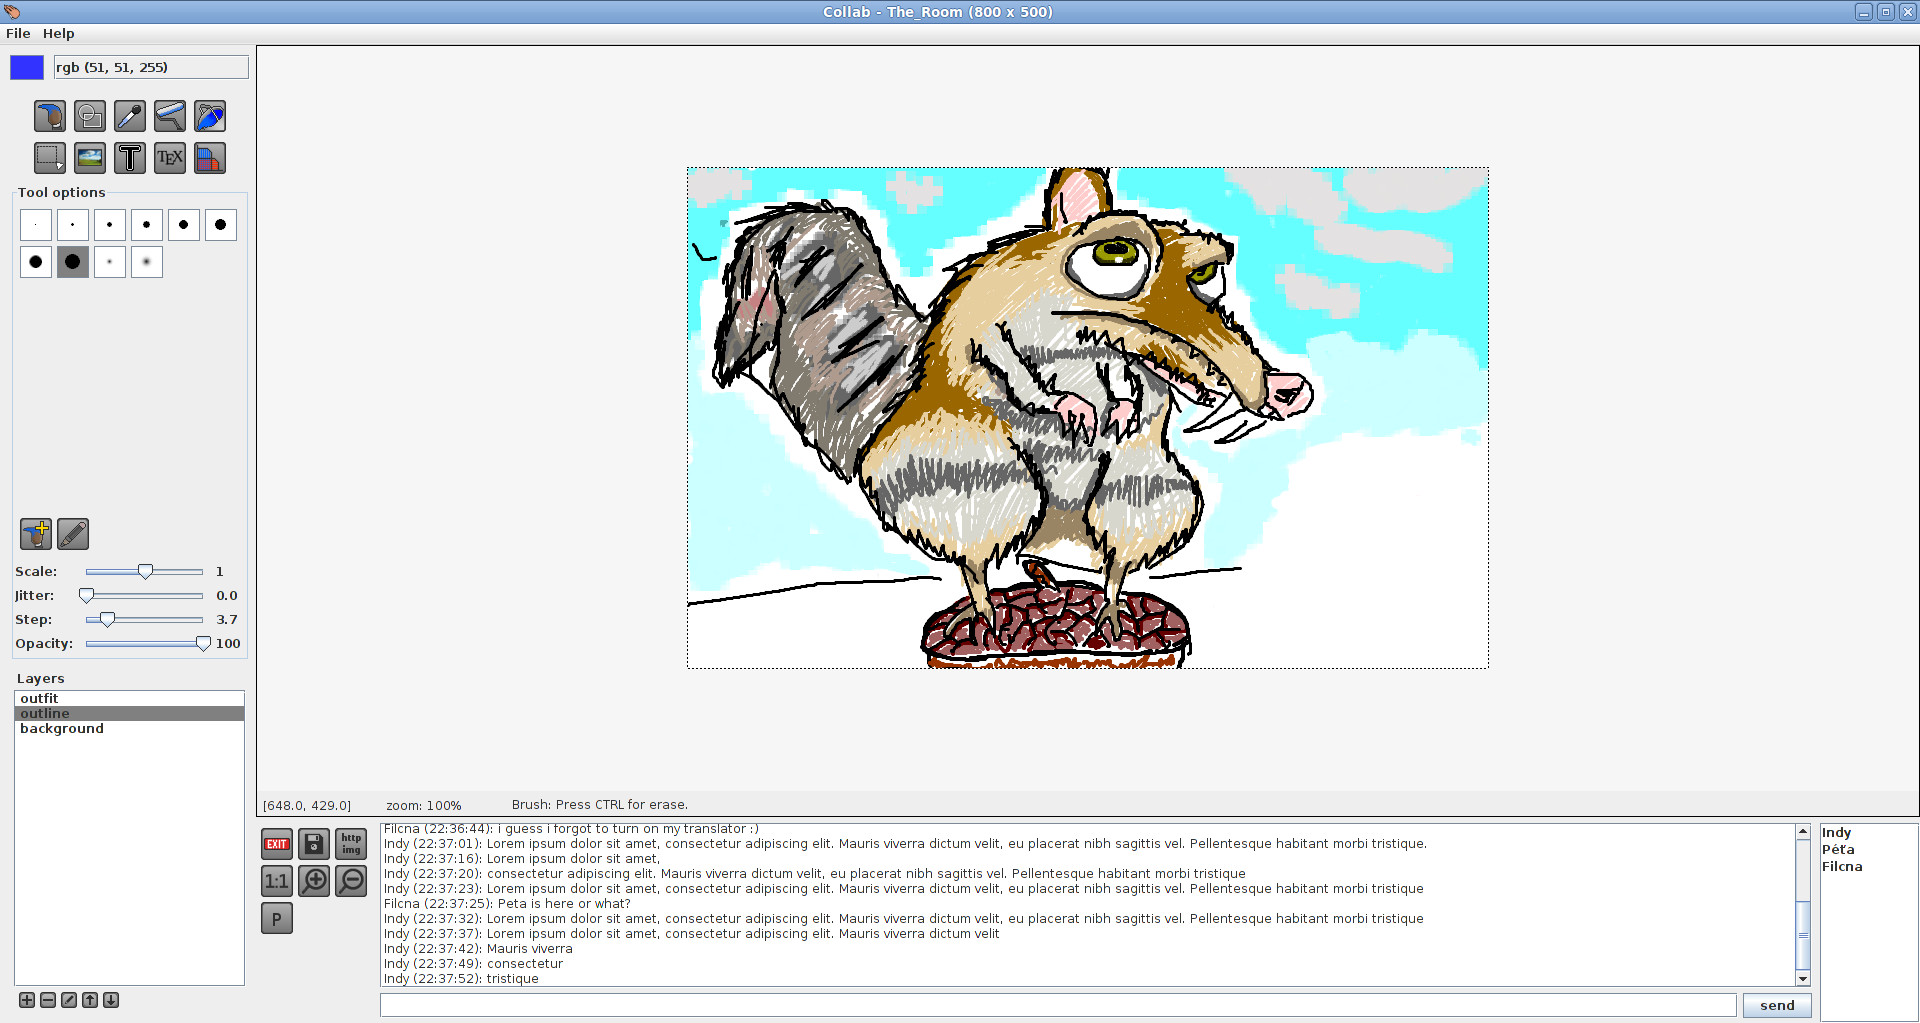Click the 'Mauris viverra' message at 22:37:42
Viewport: 1920px width, 1023px height.
coord(478,948)
